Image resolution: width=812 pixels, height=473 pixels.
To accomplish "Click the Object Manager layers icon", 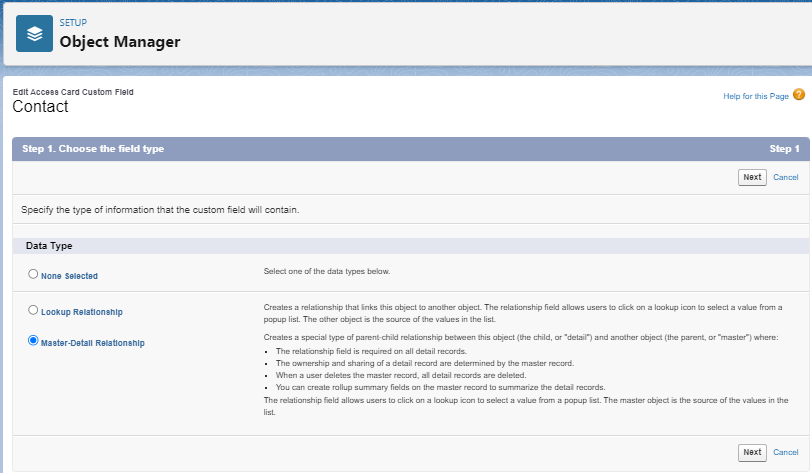I will click(34, 34).
